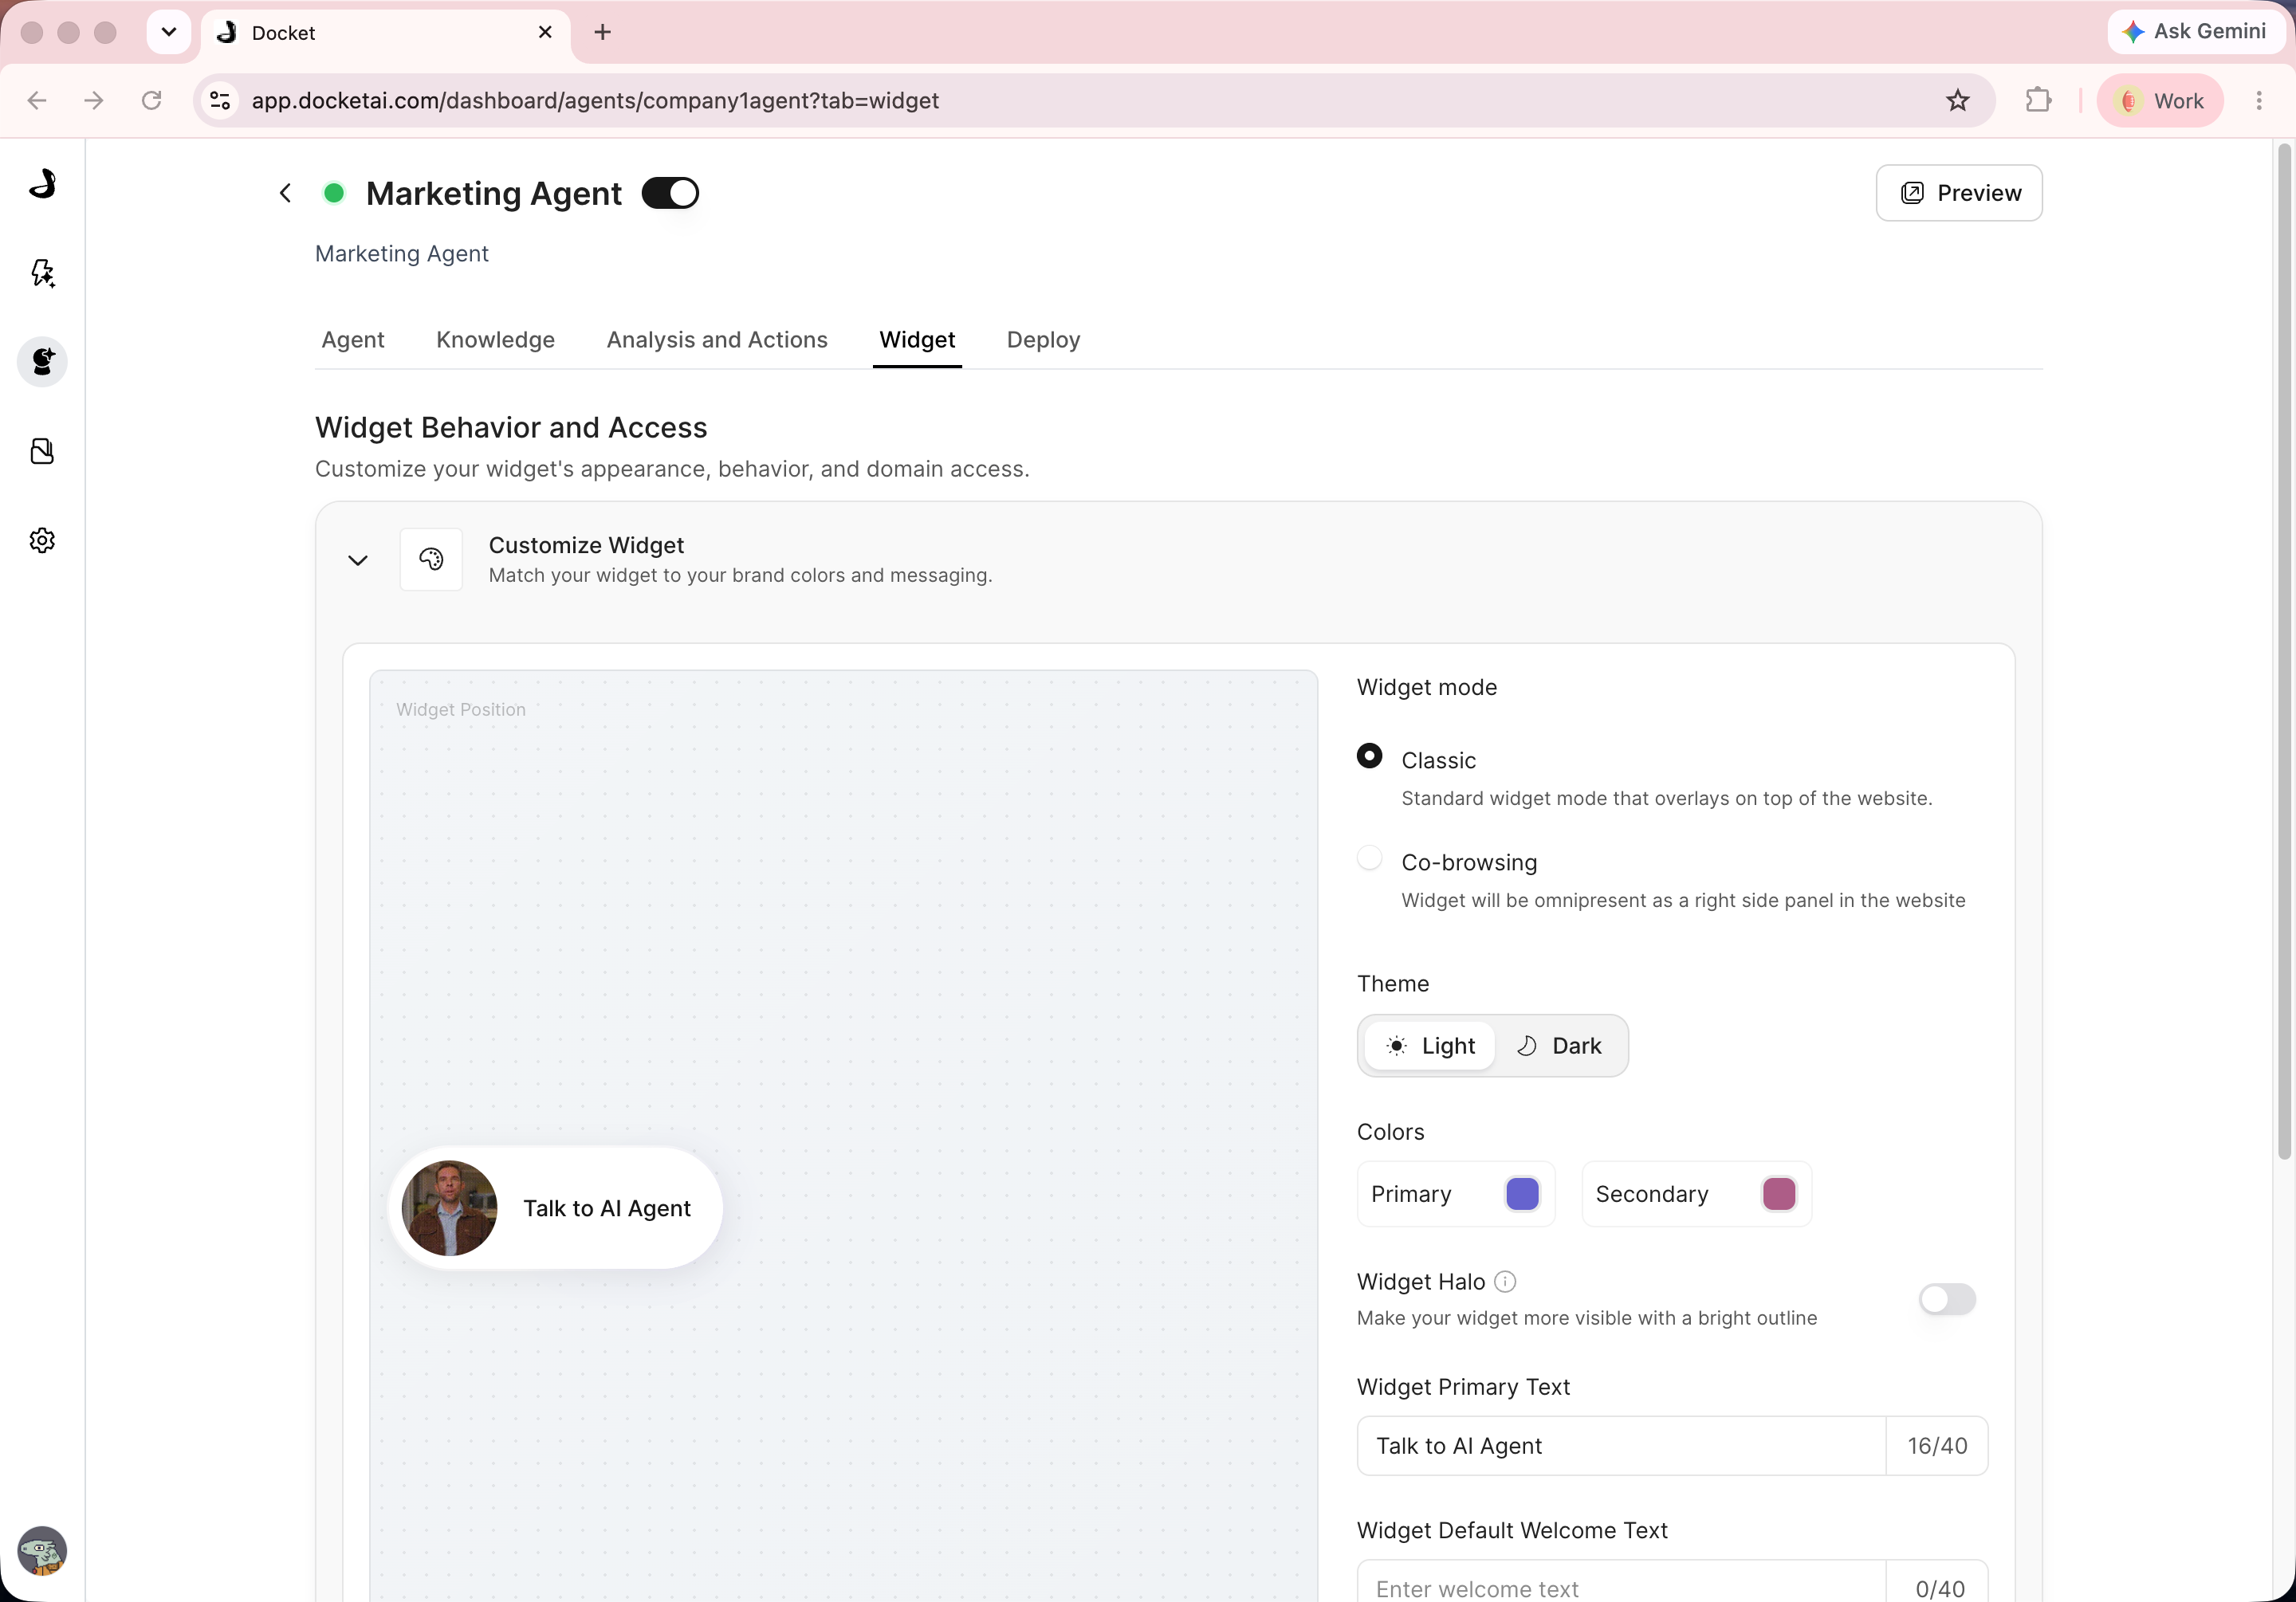2296x1602 pixels.
Task: Click the page vertical scrollbar
Action: point(2283,650)
